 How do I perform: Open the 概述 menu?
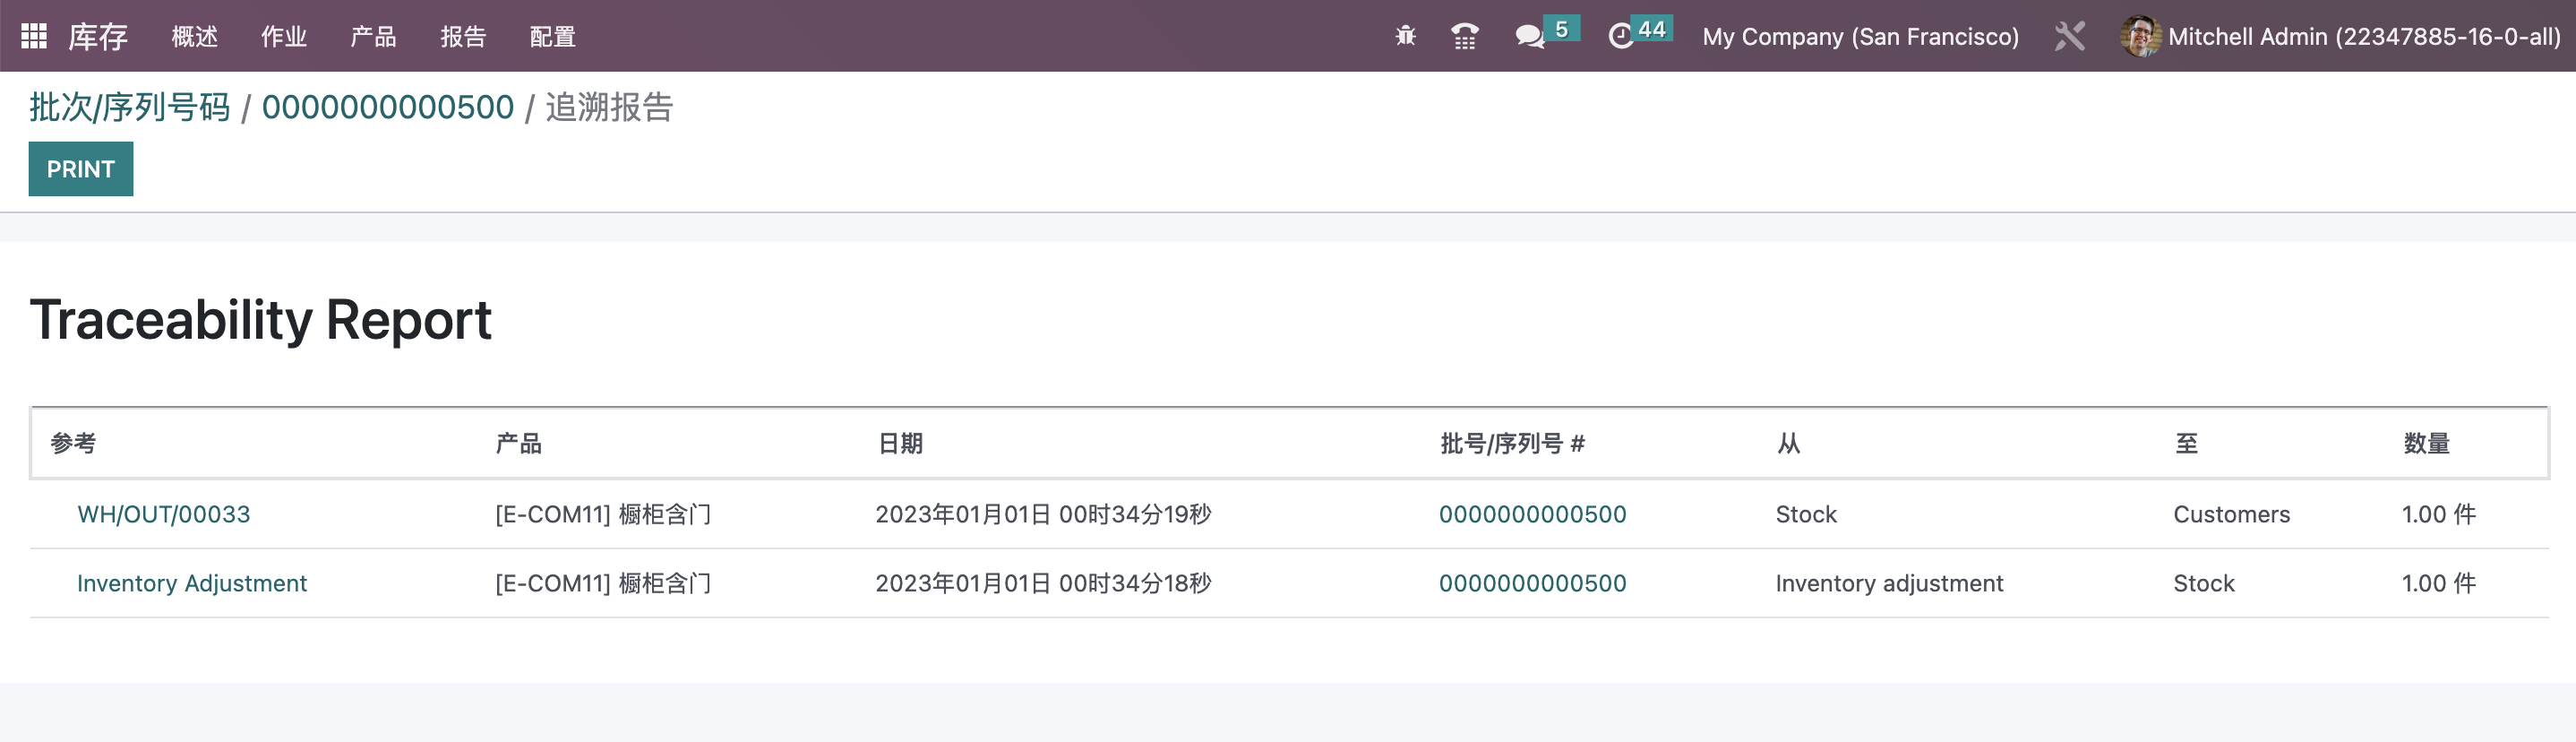(x=195, y=37)
